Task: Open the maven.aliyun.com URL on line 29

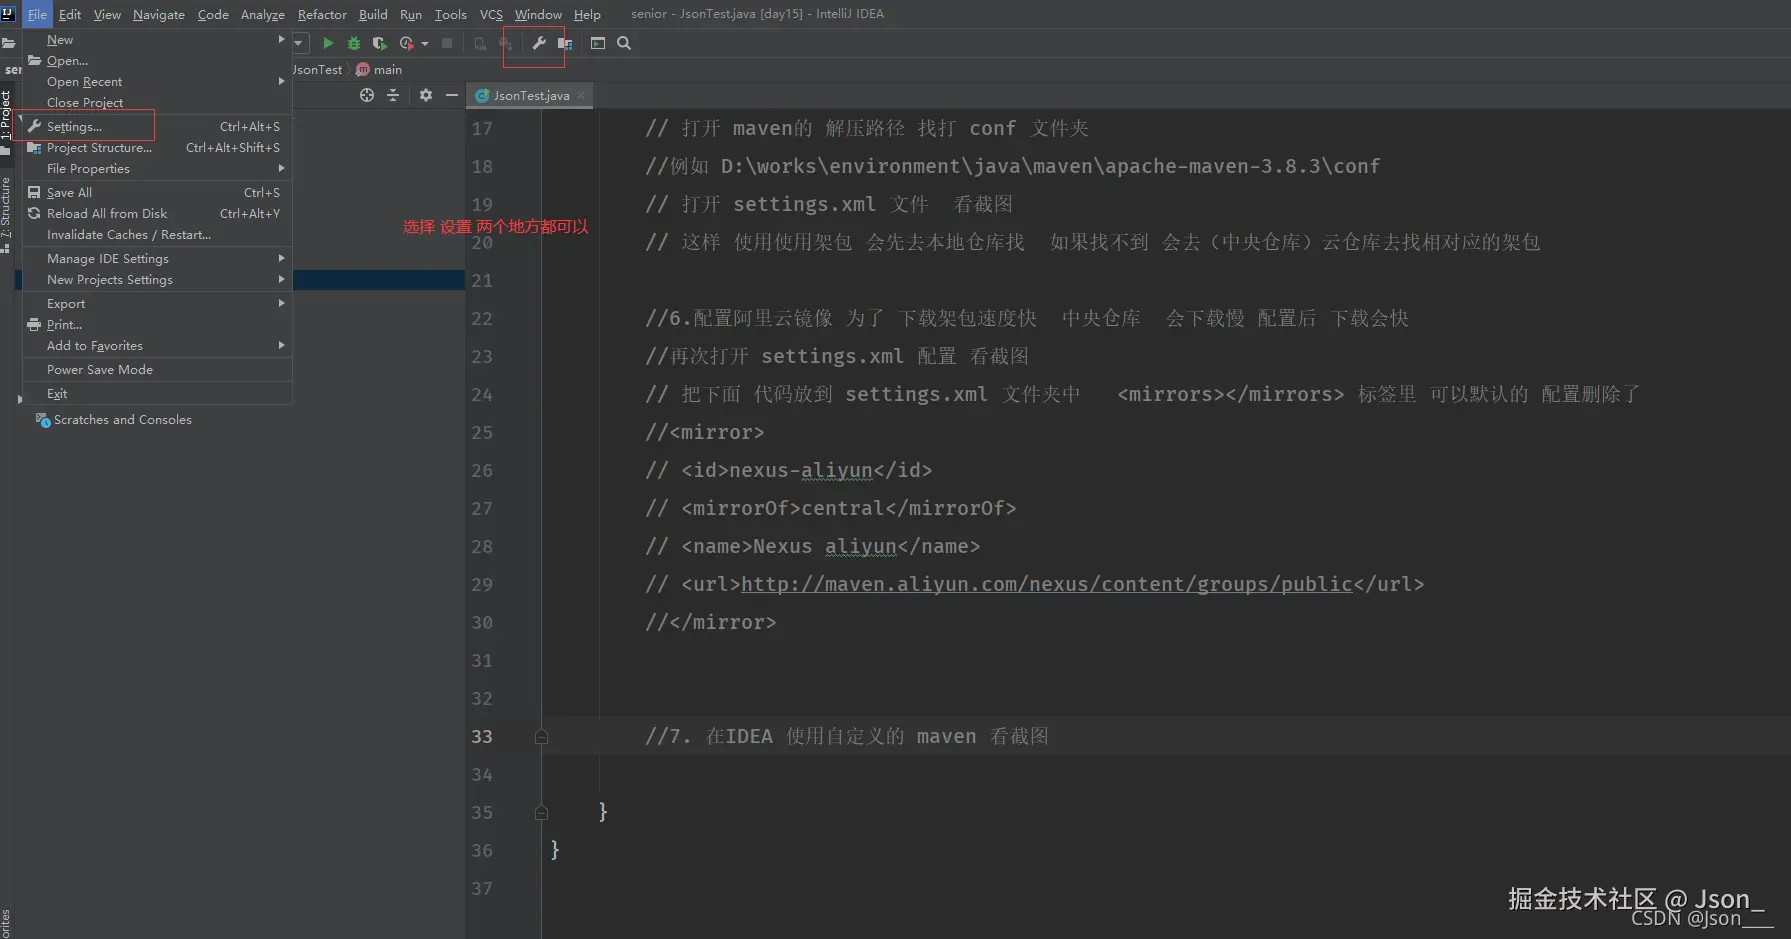Action: [x=1047, y=585]
